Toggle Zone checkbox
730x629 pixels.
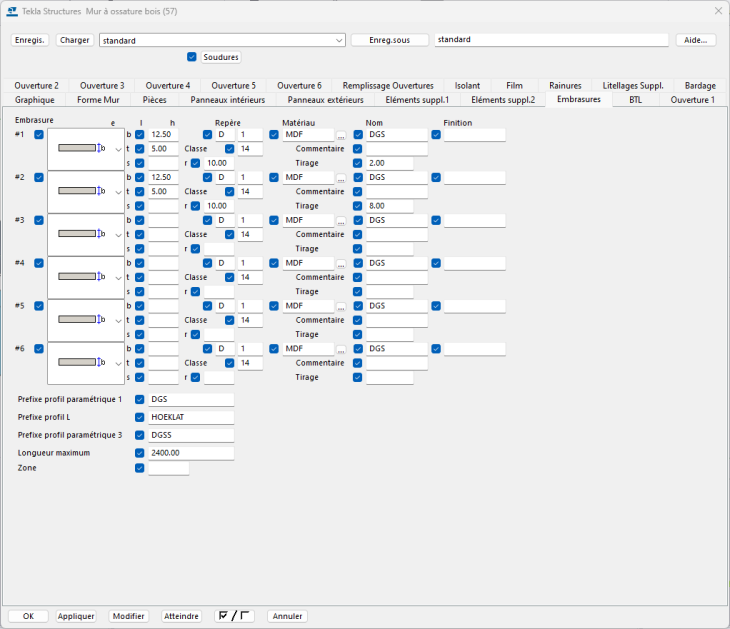click(140, 468)
